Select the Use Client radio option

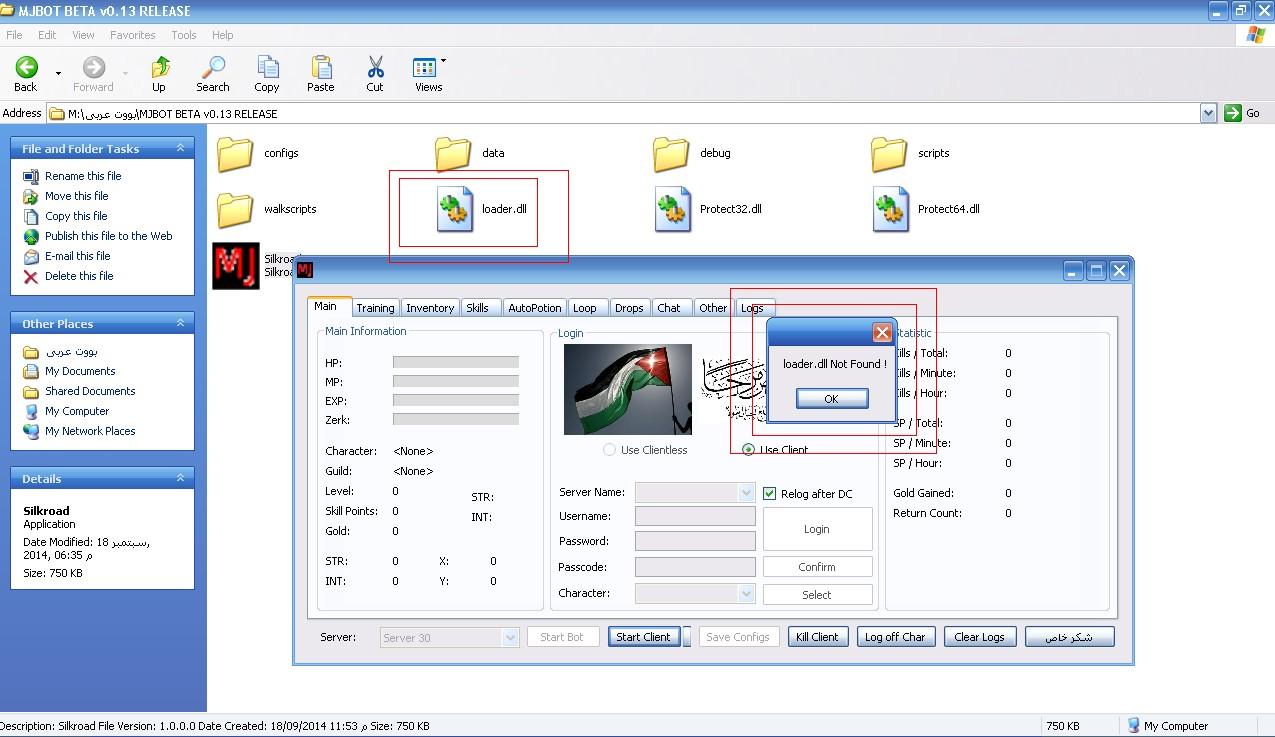click(x=748, y=450)
